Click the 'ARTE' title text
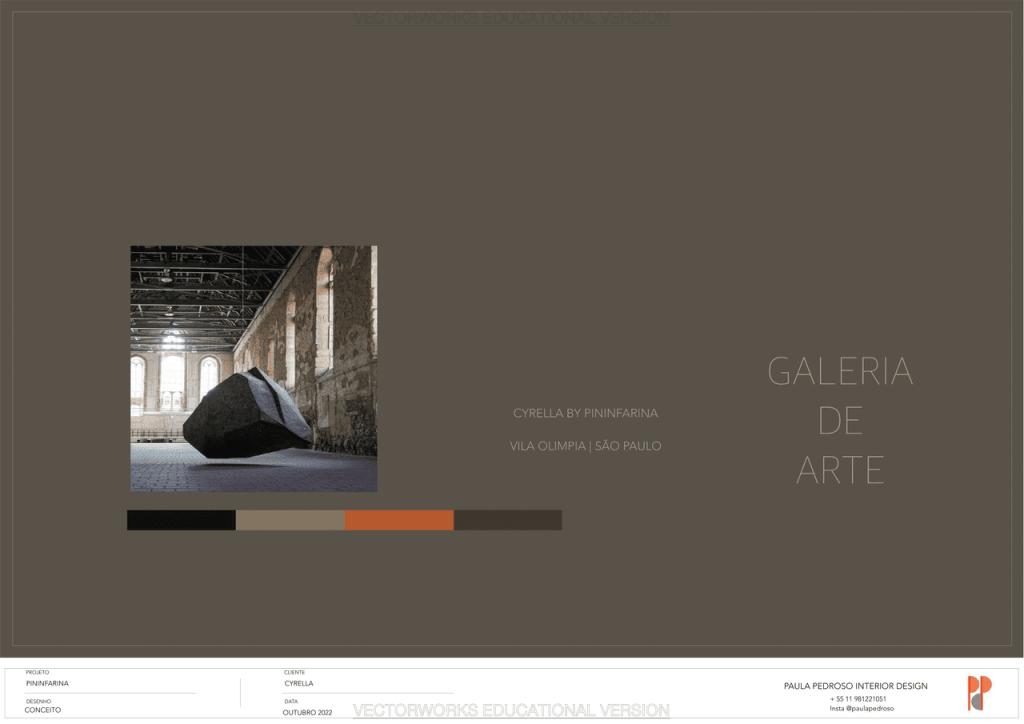The image size is (1024, 724). point(840,471)
